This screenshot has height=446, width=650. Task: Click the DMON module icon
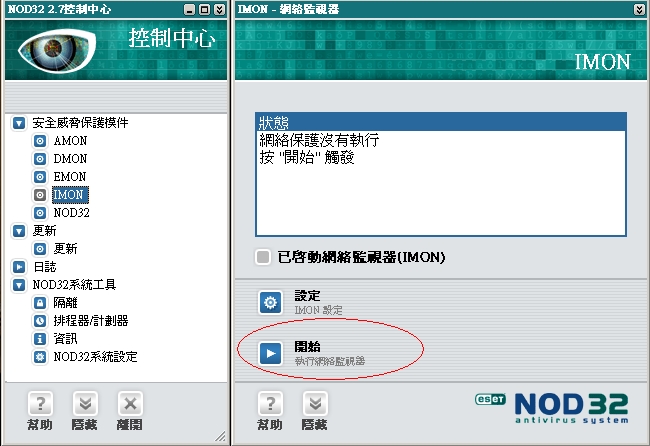[40, 159]
